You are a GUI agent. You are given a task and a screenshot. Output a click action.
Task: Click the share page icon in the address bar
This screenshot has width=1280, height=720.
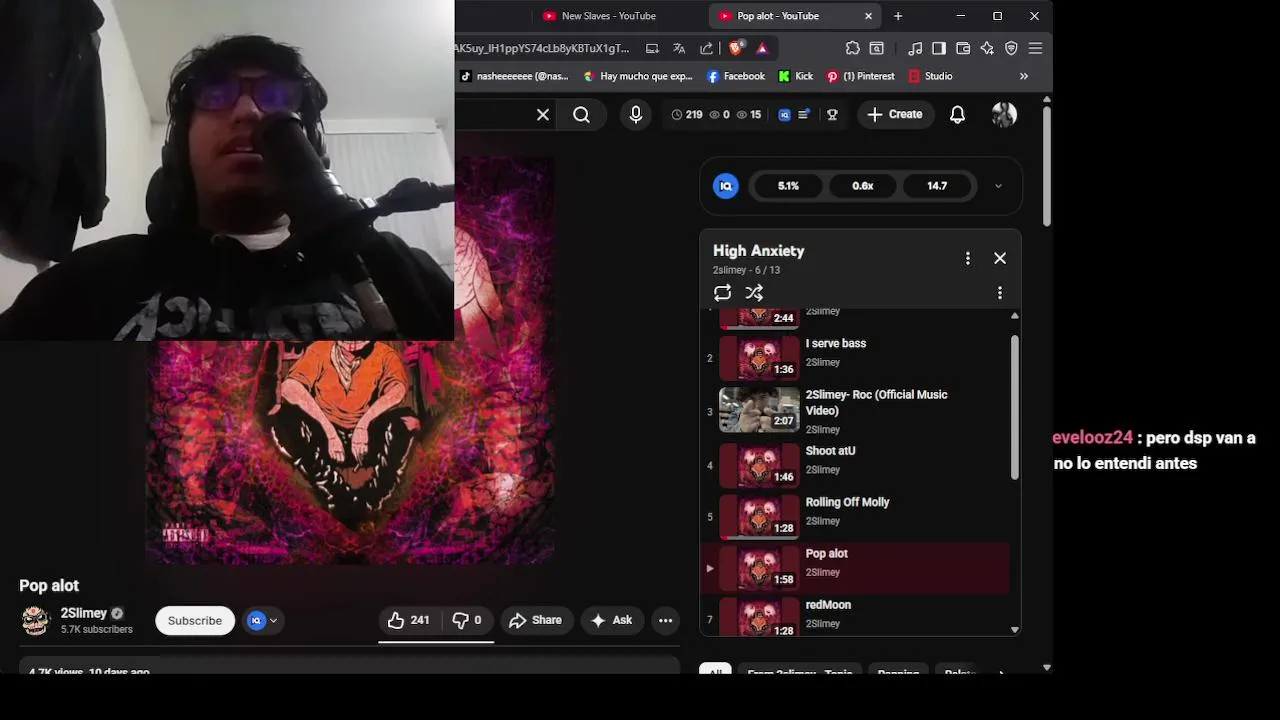(x=707, y=48)
